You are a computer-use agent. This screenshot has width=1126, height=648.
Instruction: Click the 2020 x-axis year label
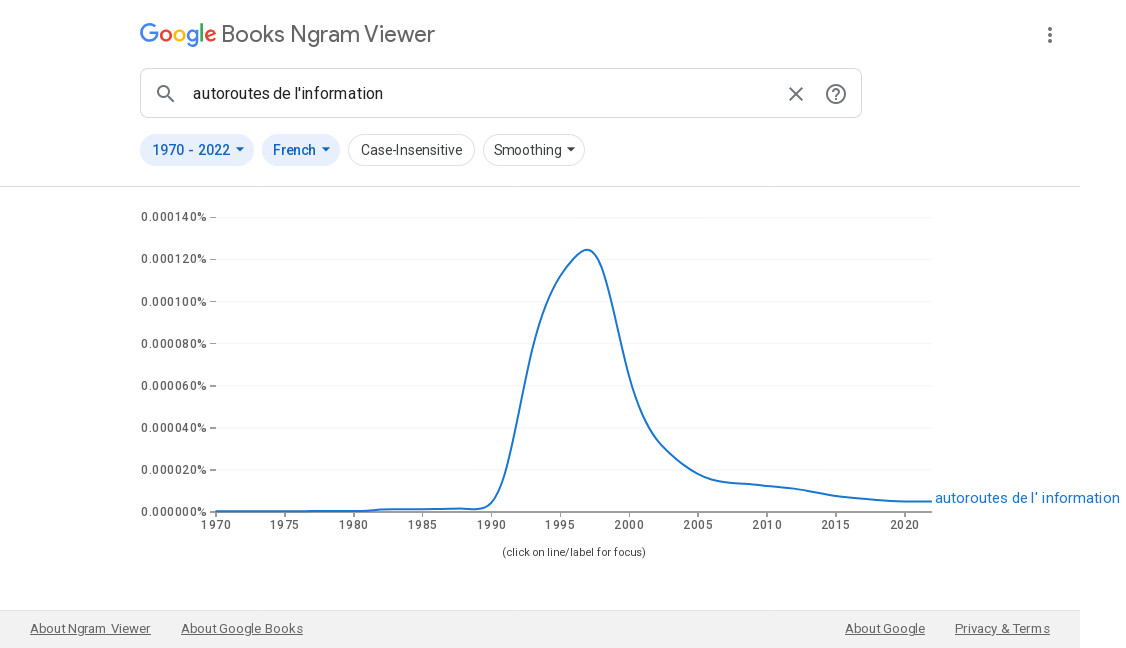pyautogui.click(x=904, y=525)
